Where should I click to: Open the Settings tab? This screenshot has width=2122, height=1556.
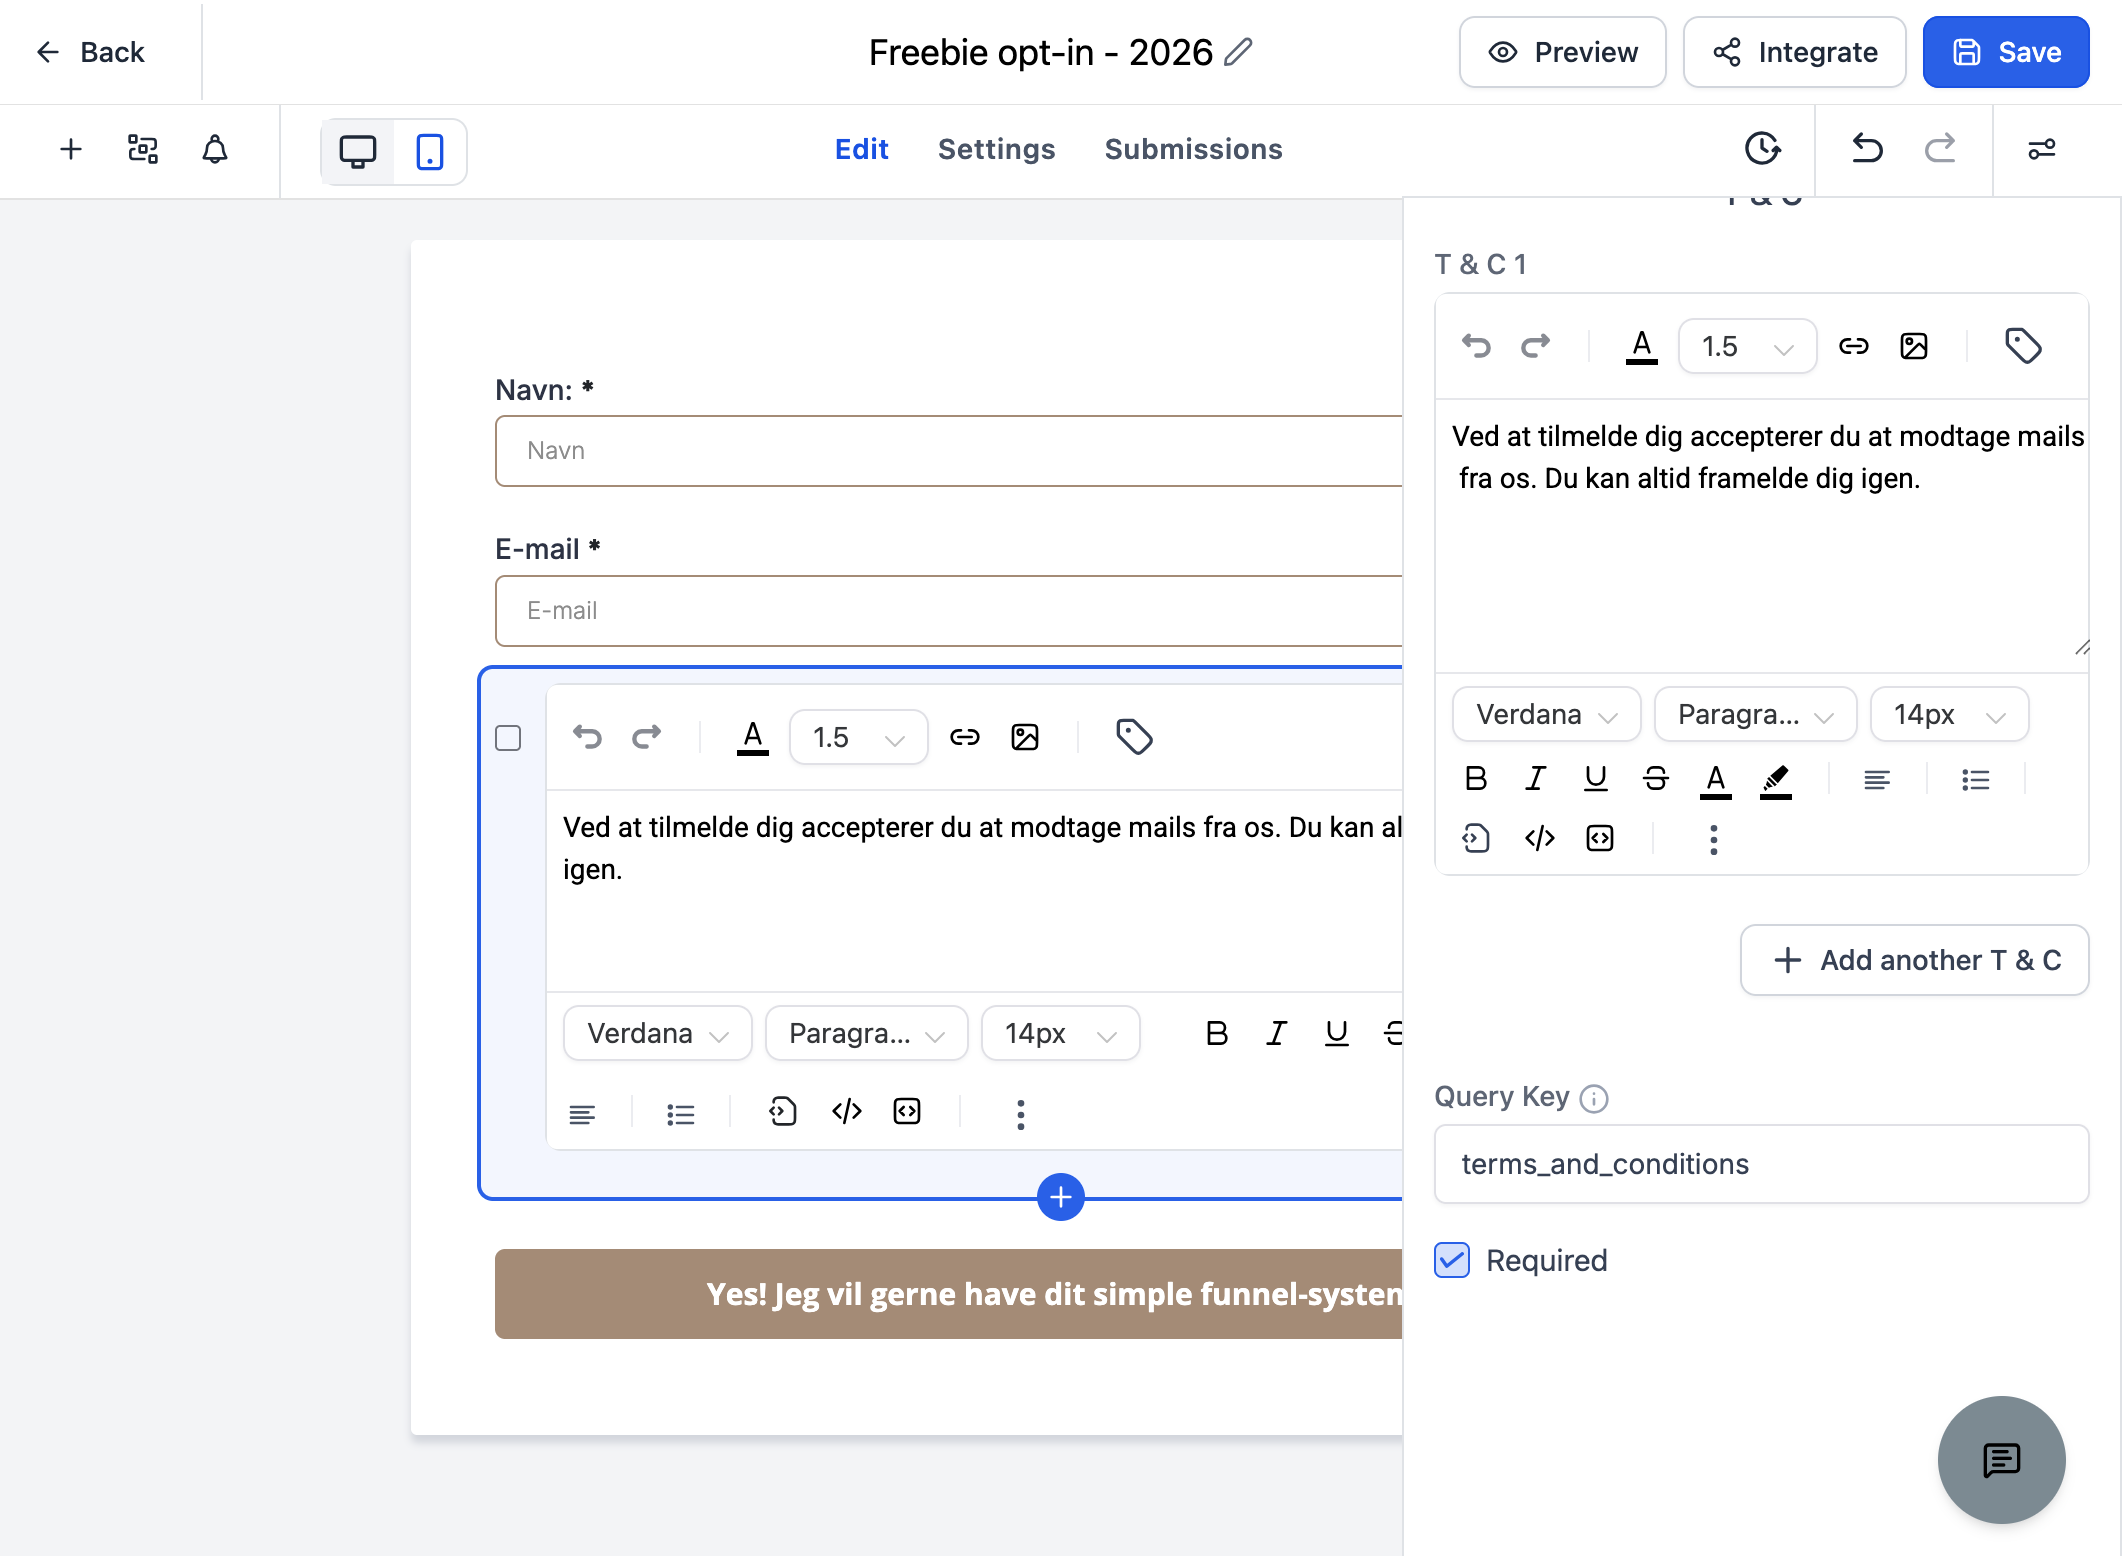pyautogui.click(x=996, y=149)
